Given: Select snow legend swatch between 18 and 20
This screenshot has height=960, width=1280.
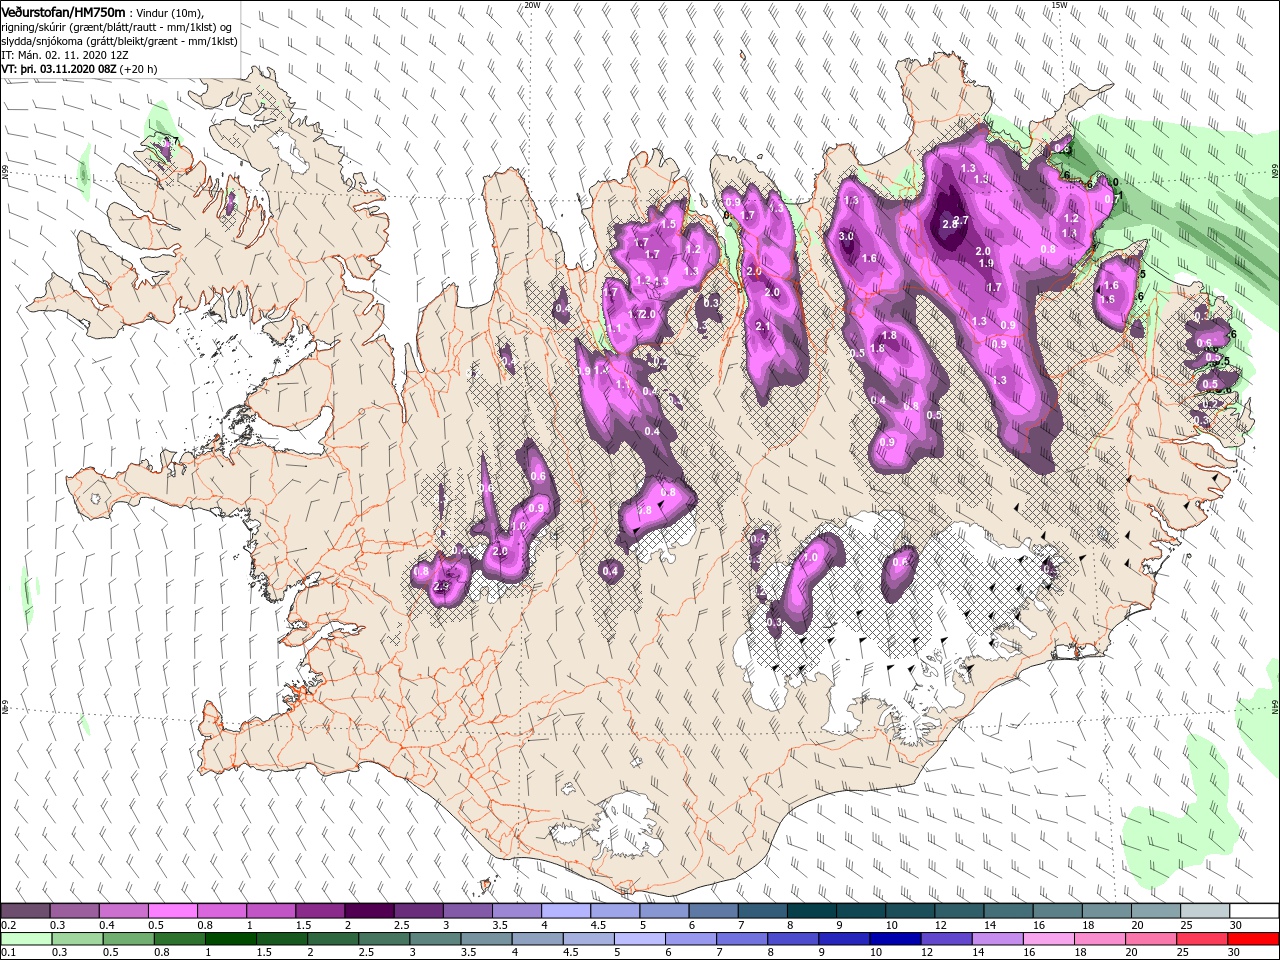Looking at the screenshot, I should 1106,911.
